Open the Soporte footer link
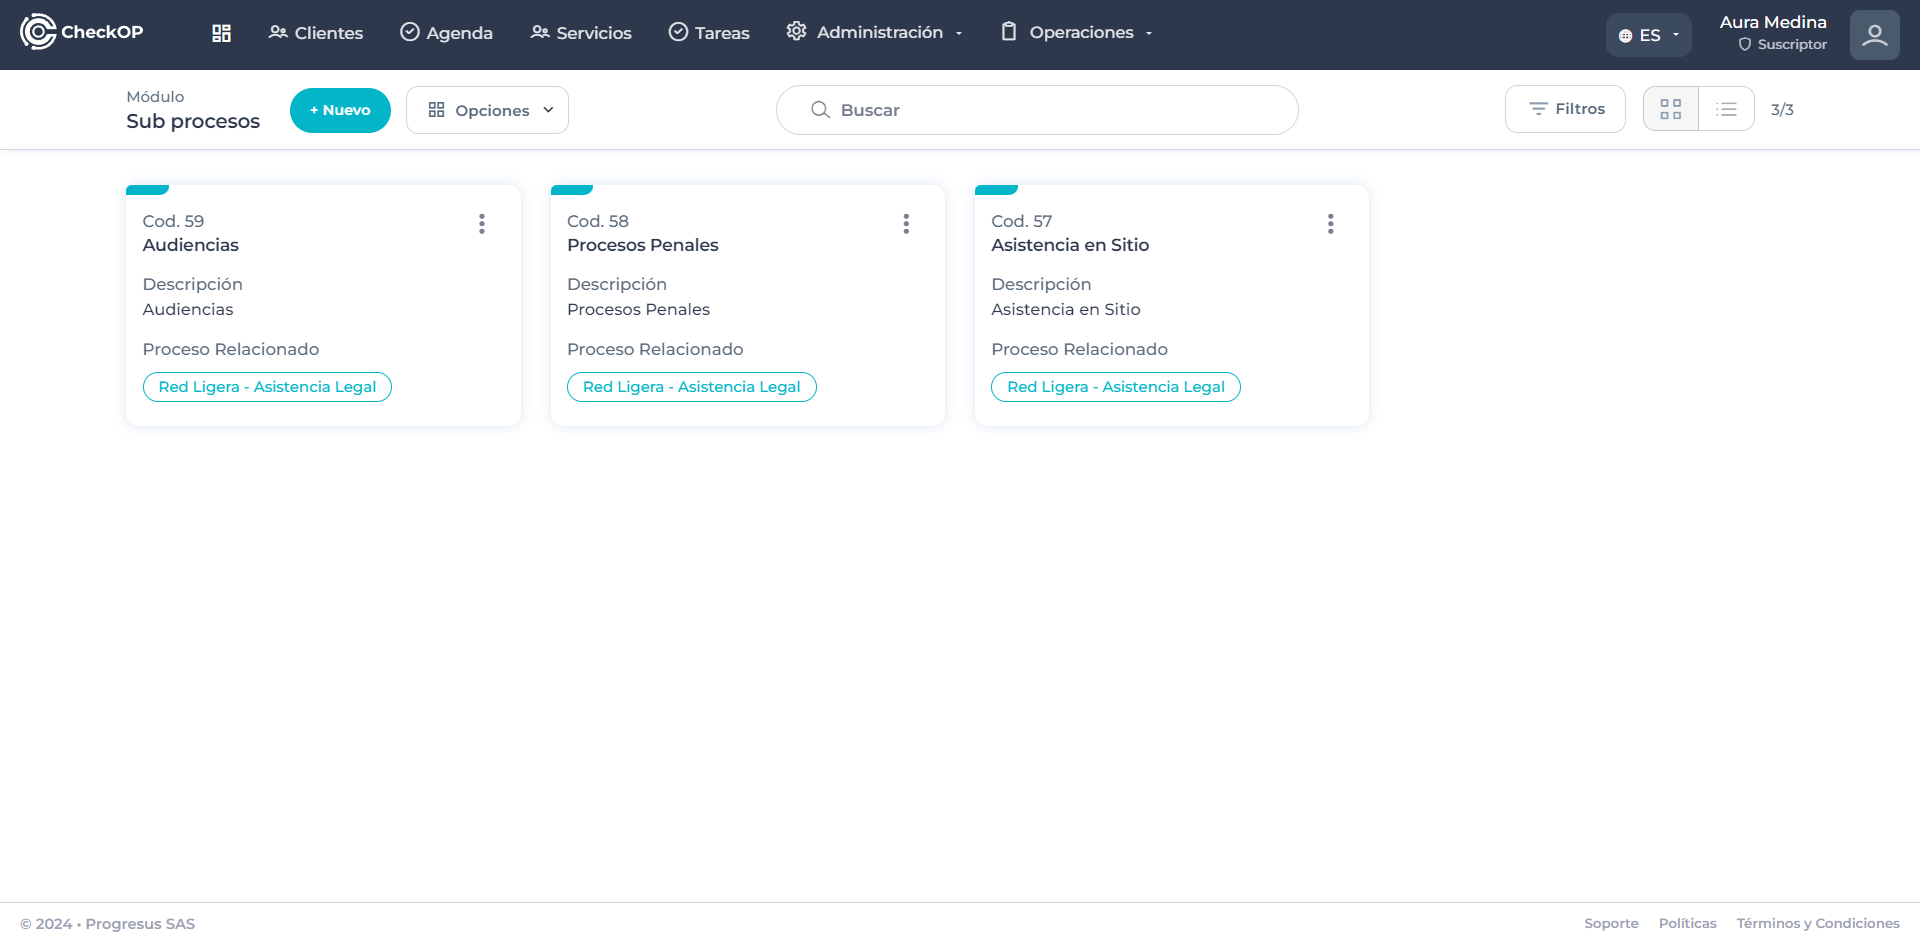Viewport: 1920px width, 945px height. (x=1611, y=924)
